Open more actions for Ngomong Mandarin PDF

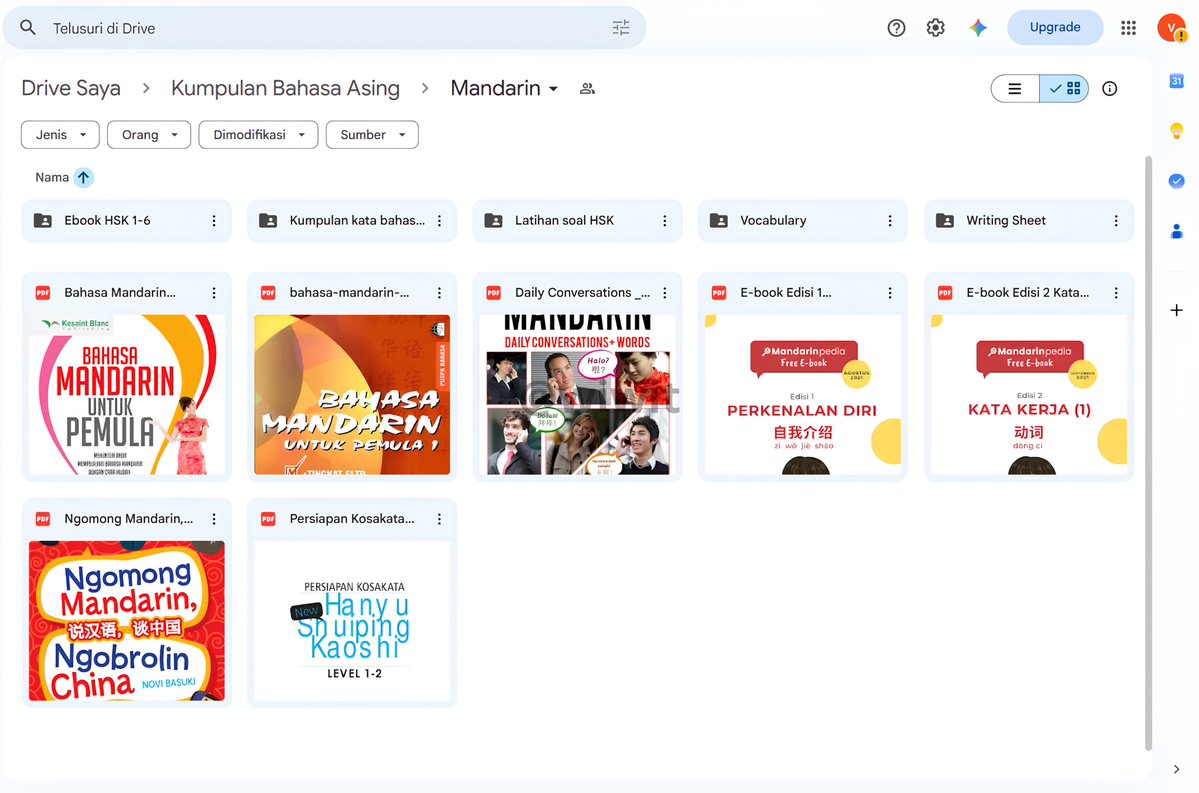[x=214, y=519]
